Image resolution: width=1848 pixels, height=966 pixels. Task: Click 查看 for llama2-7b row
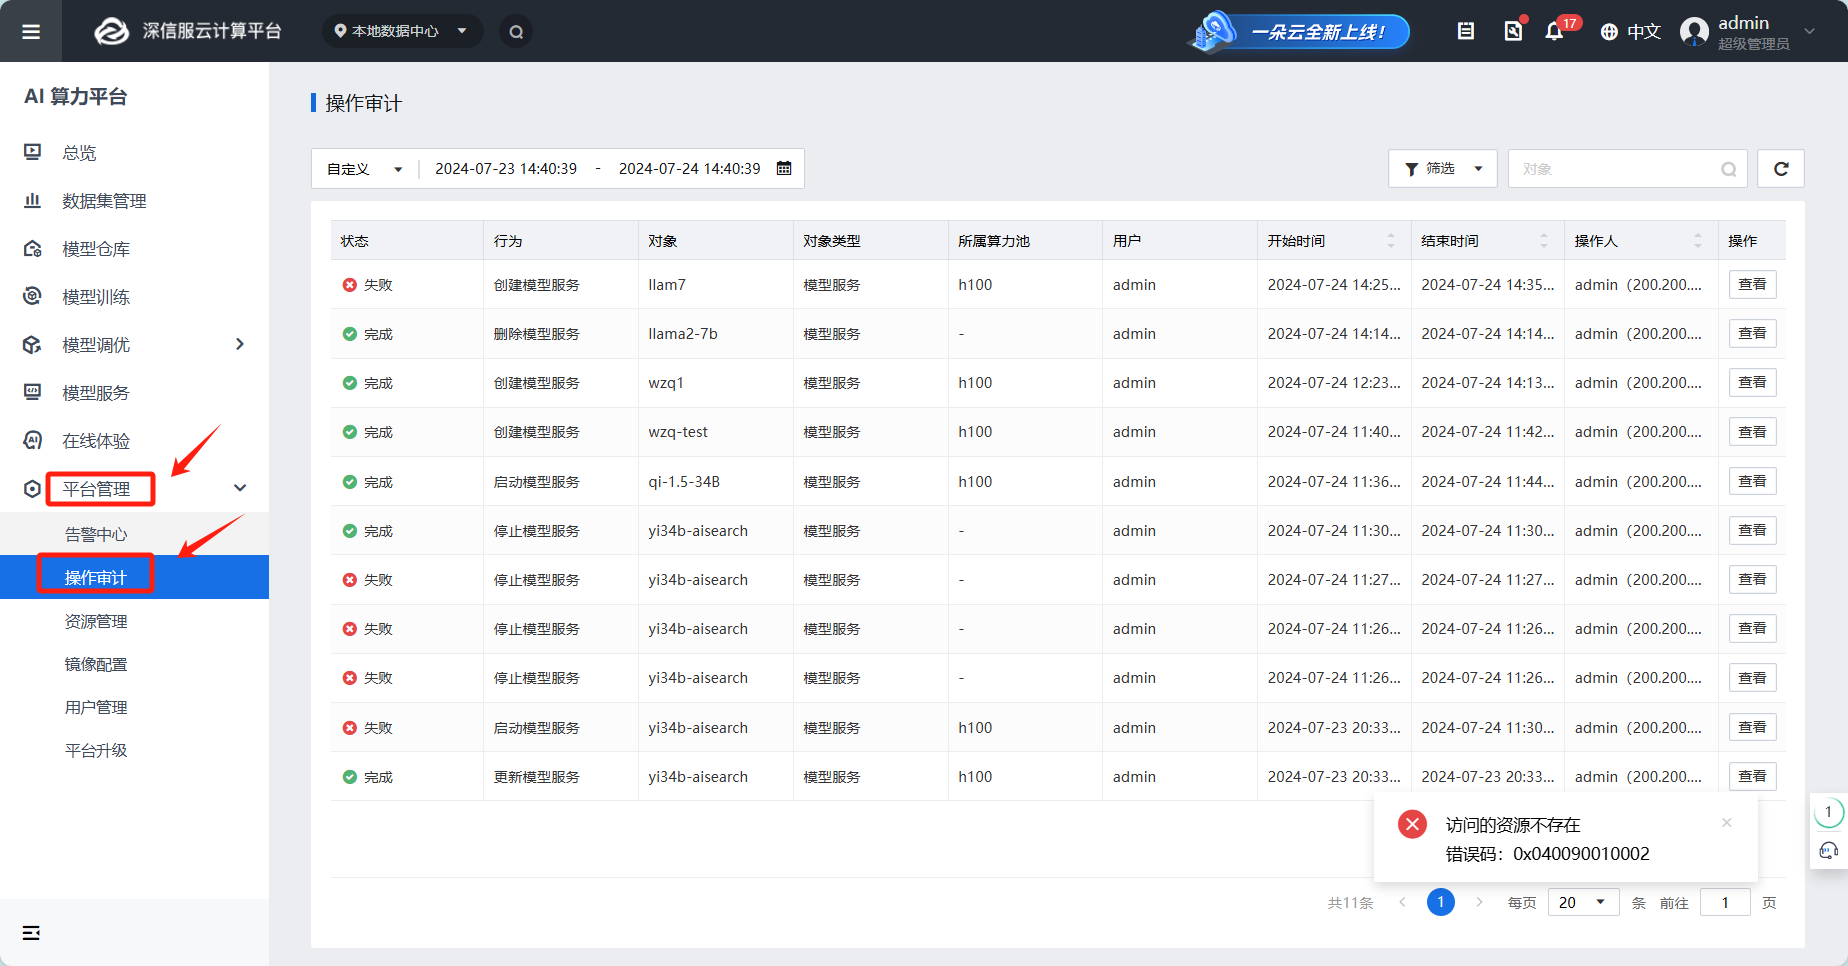pyautogui.click(x=1752, y=333)
